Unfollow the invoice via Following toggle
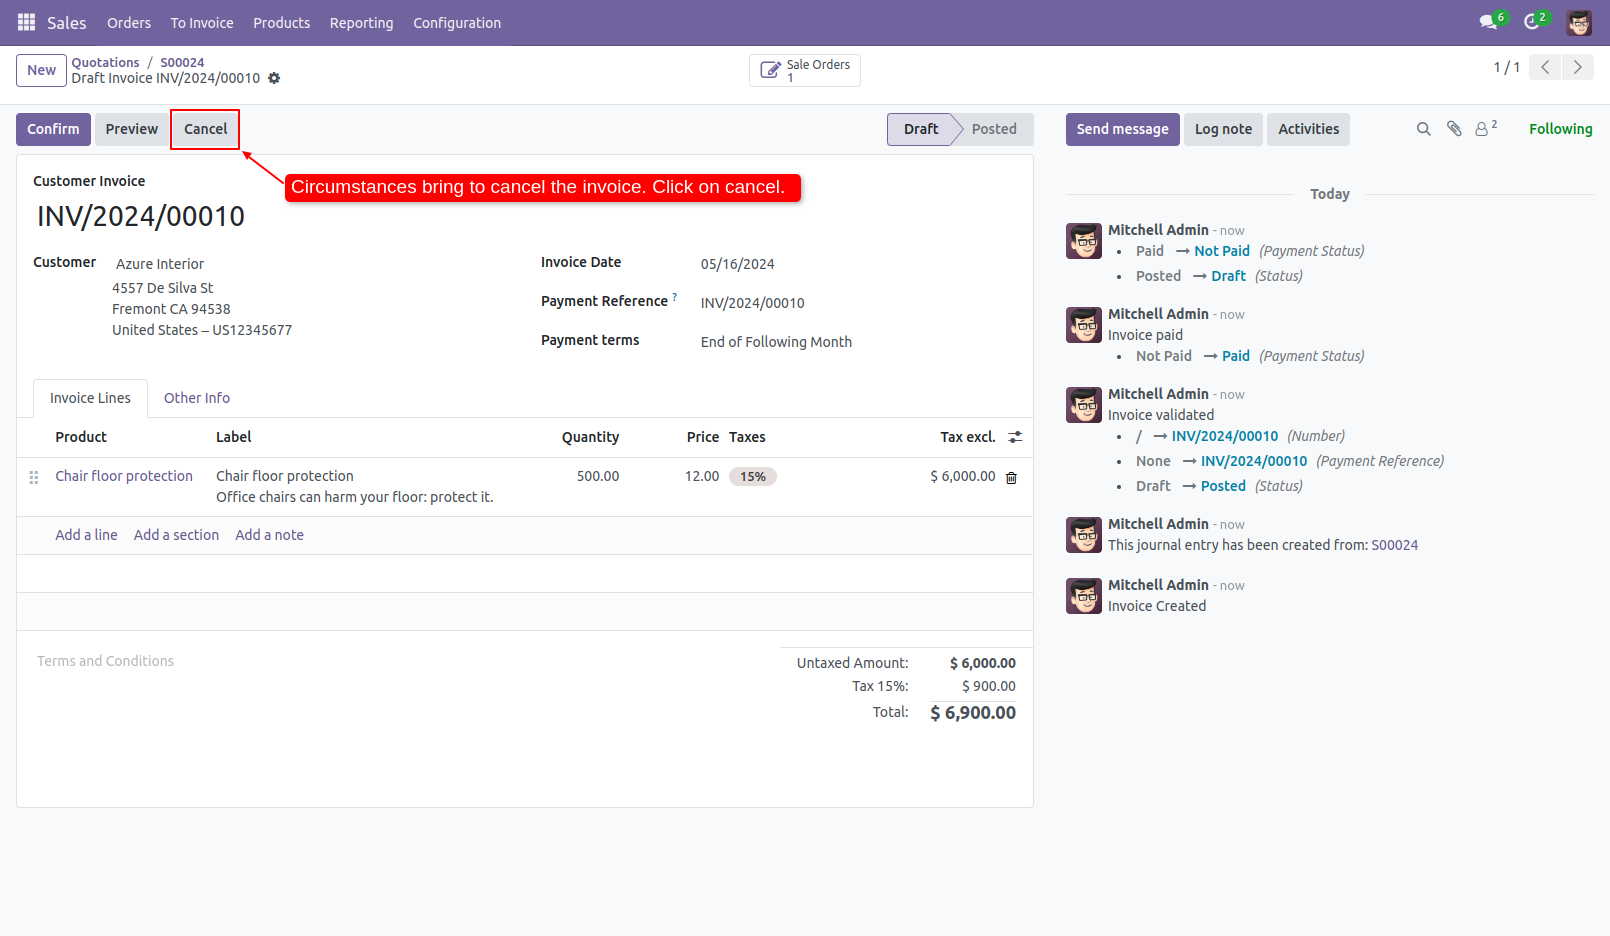Screen dimensions: 1610x936 tap(1560, 129)
